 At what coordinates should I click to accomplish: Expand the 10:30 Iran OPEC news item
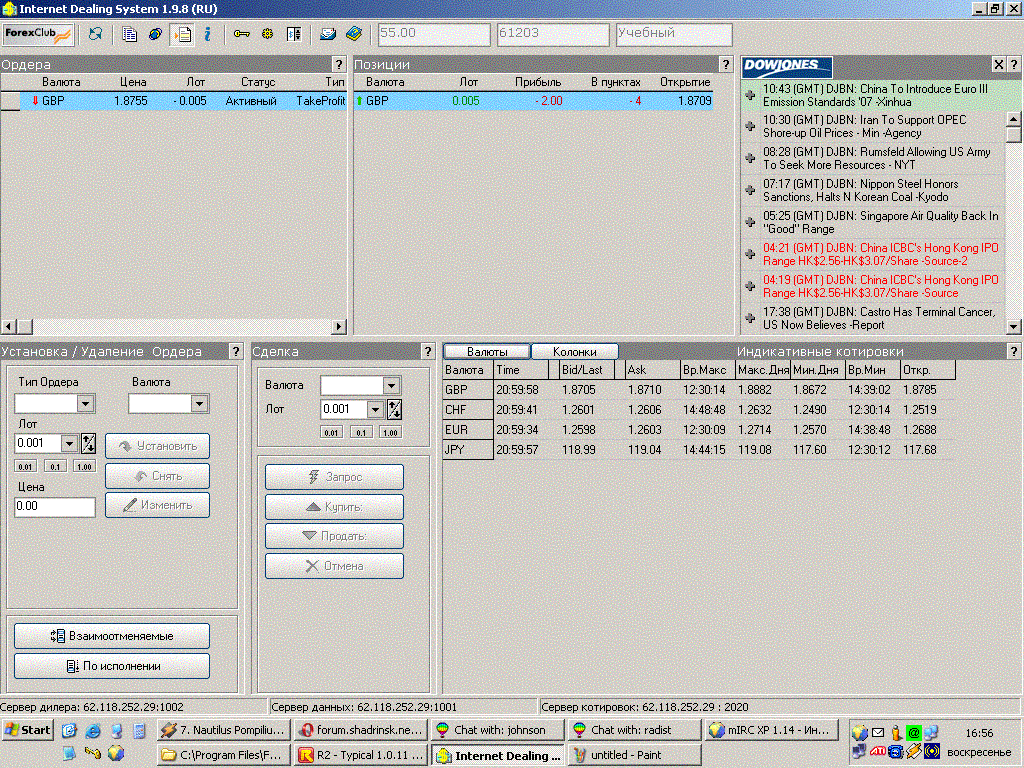pos(750,127)
